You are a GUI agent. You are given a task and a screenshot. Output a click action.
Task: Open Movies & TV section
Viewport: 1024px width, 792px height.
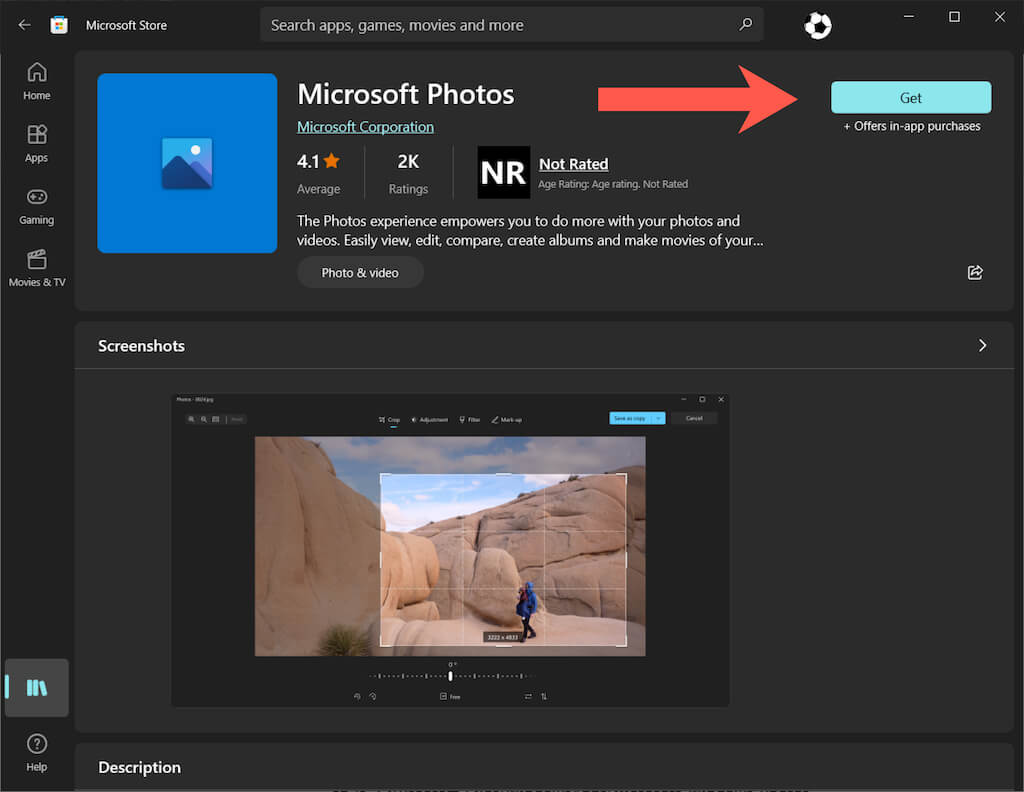tap(37, 267)
